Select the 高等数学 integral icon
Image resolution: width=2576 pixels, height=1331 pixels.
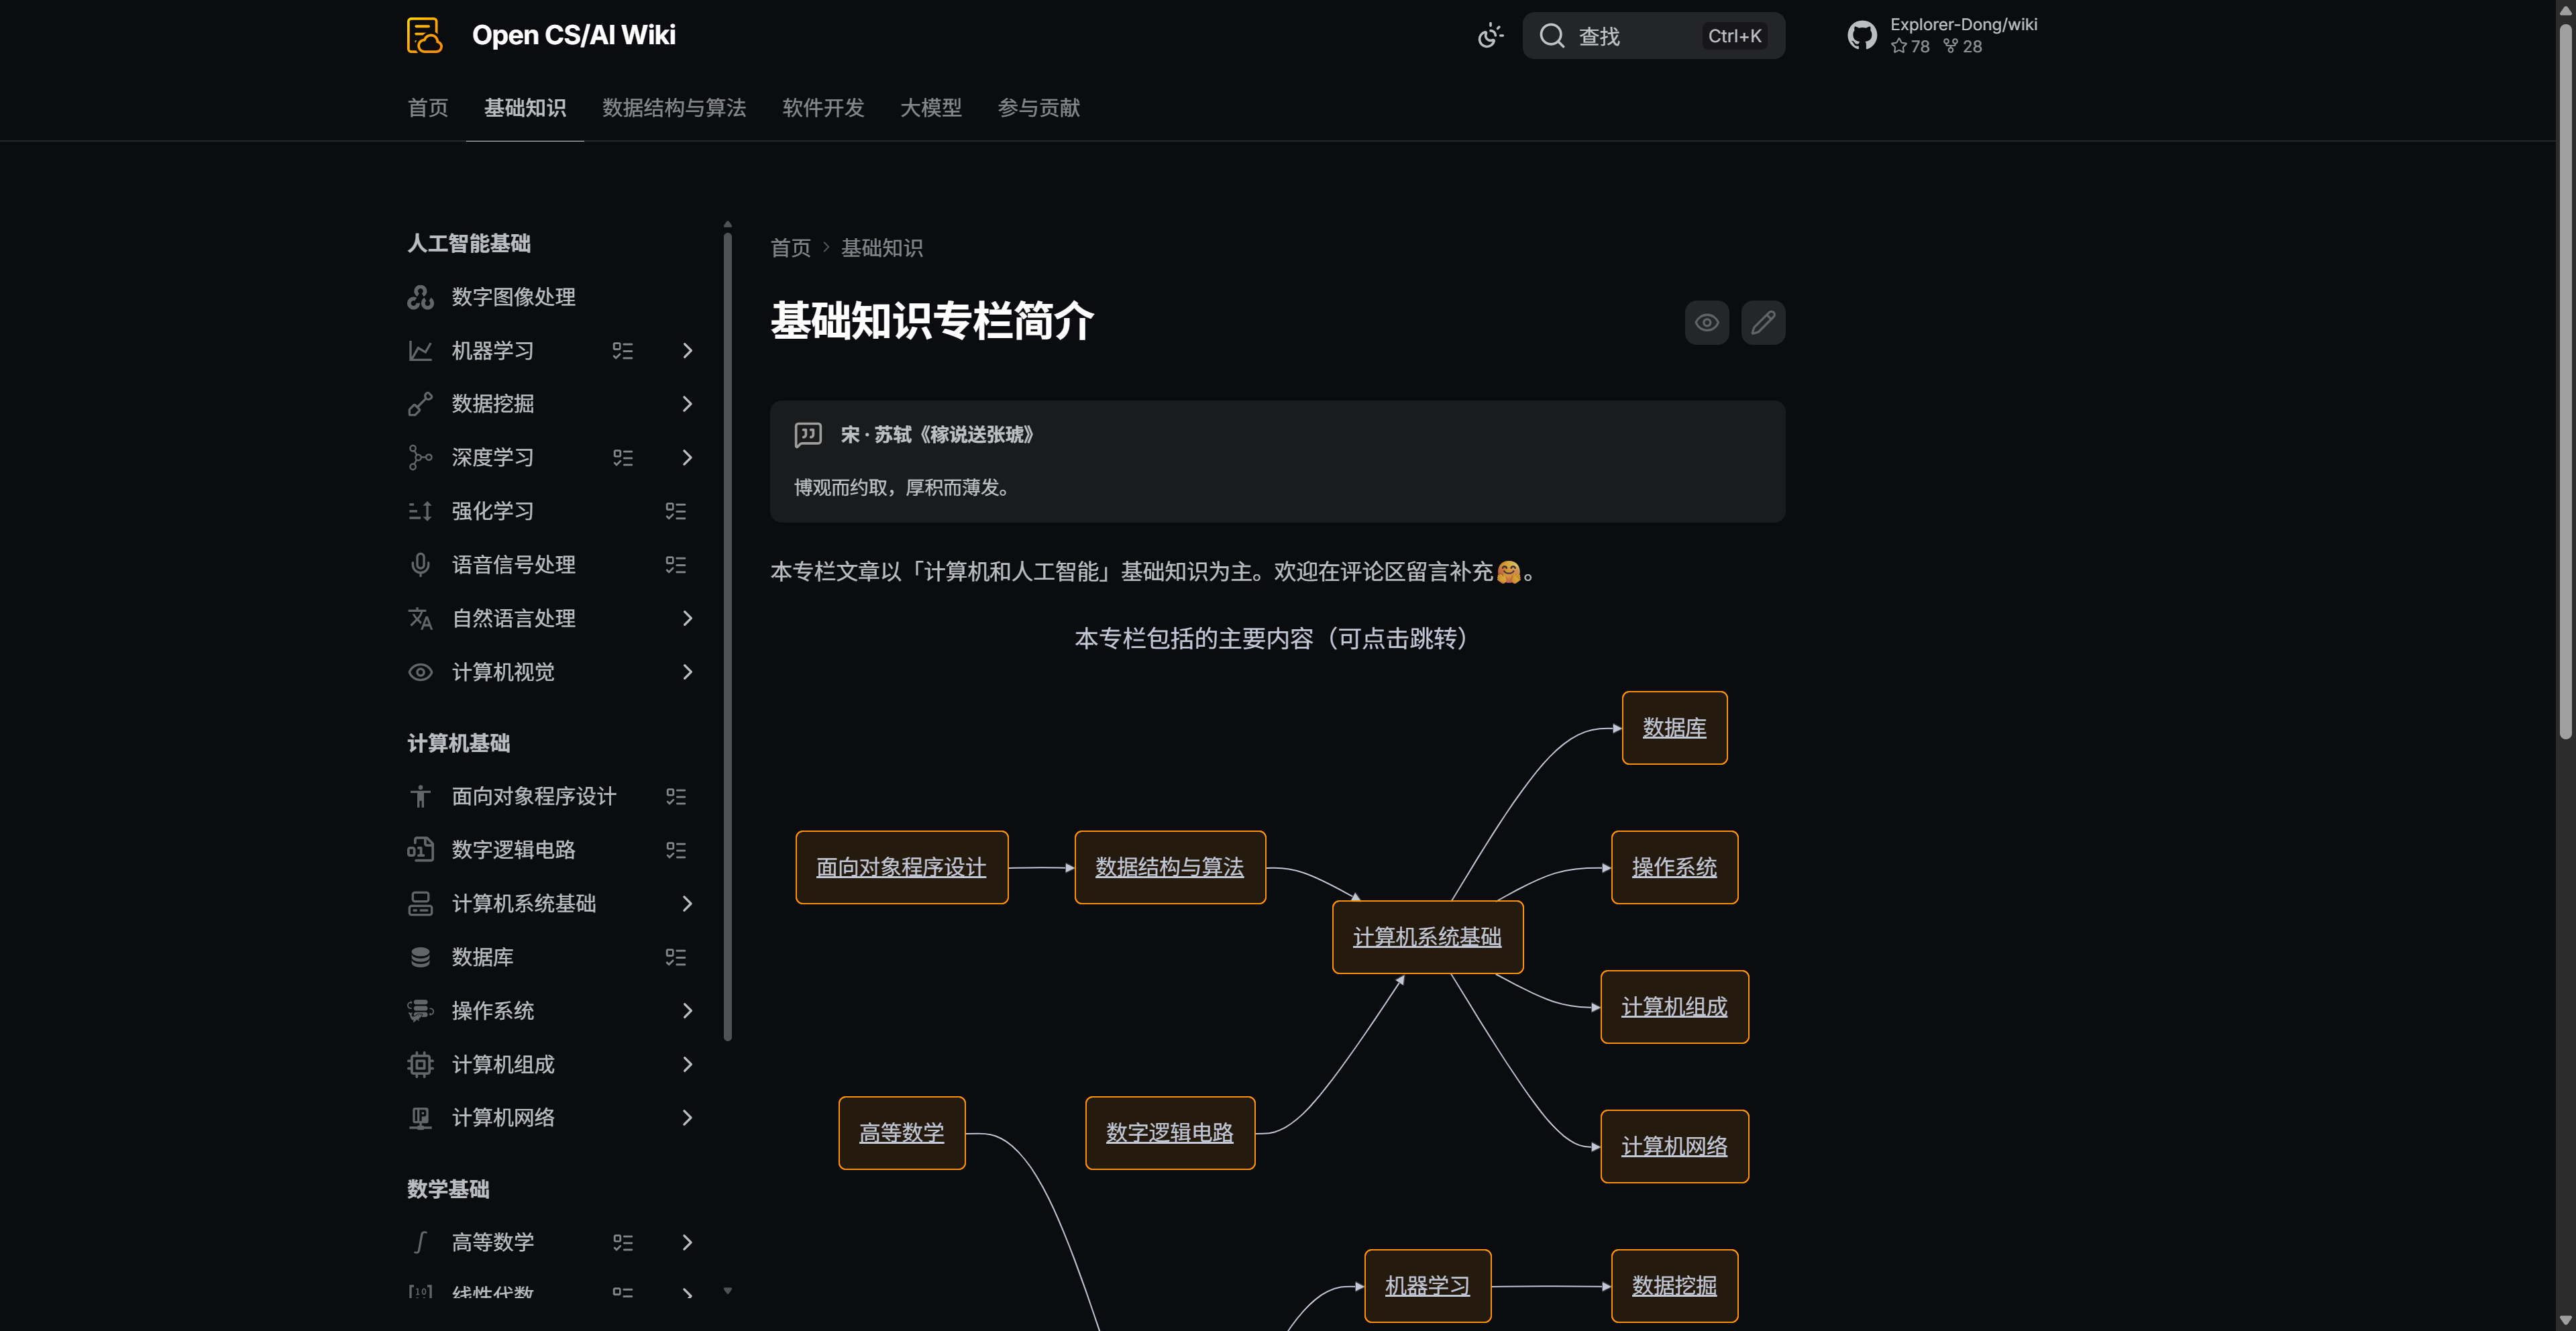[420, 1242]
